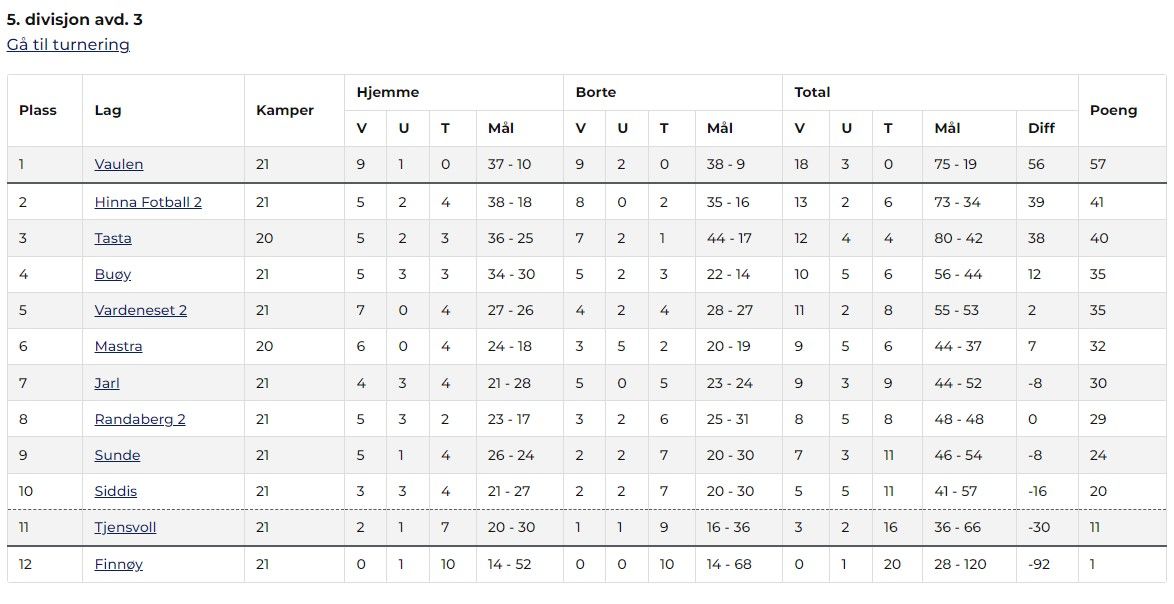This screenshot has height=604, width=1174.
Task: Visit the Jarl team page
Action: coord(107,383)
